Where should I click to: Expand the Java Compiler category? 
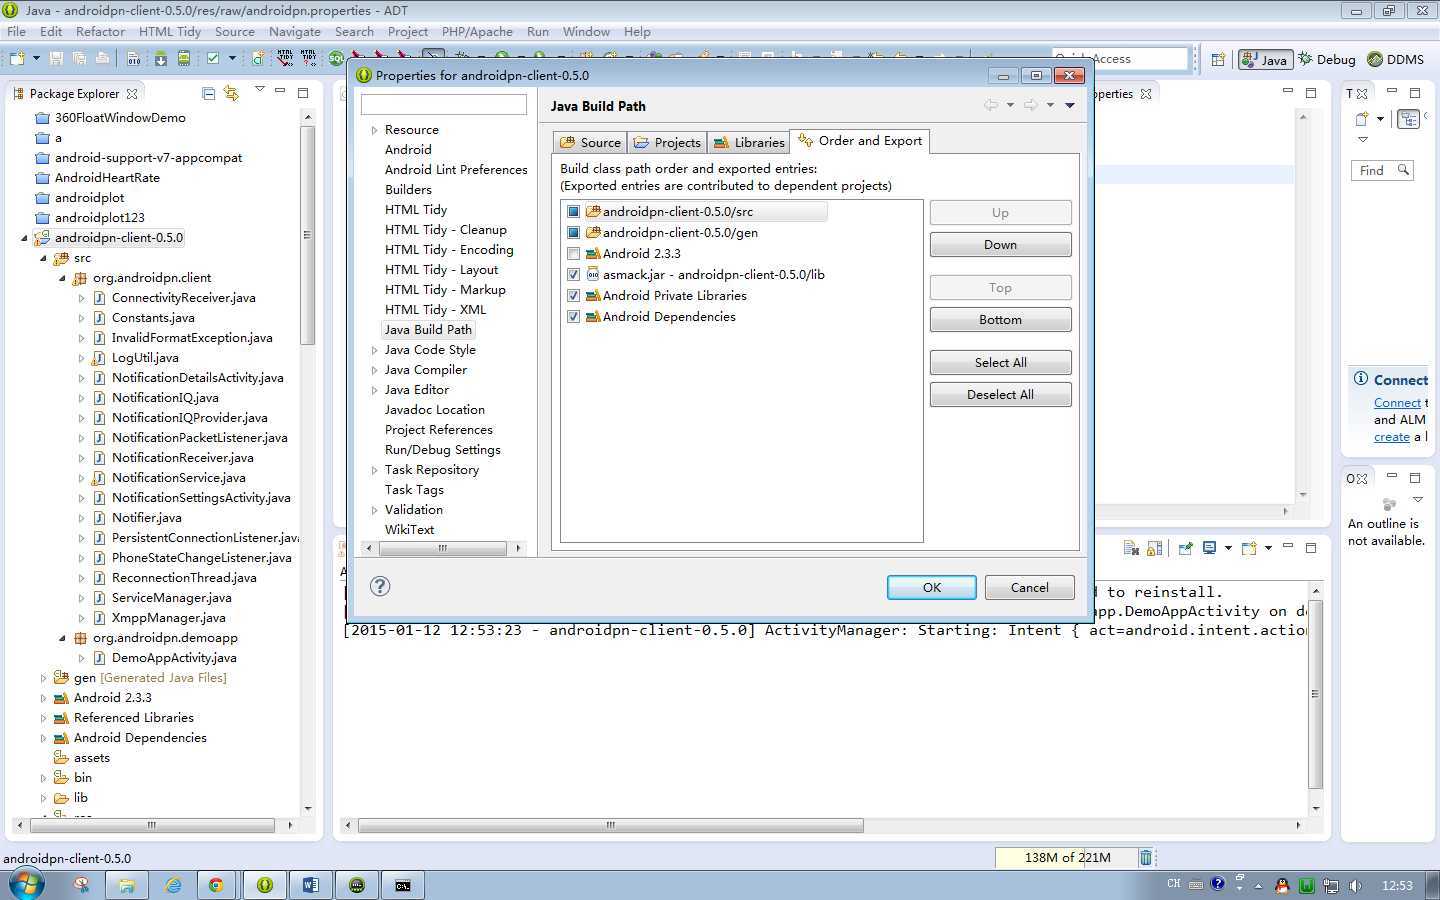click(374, 370)
